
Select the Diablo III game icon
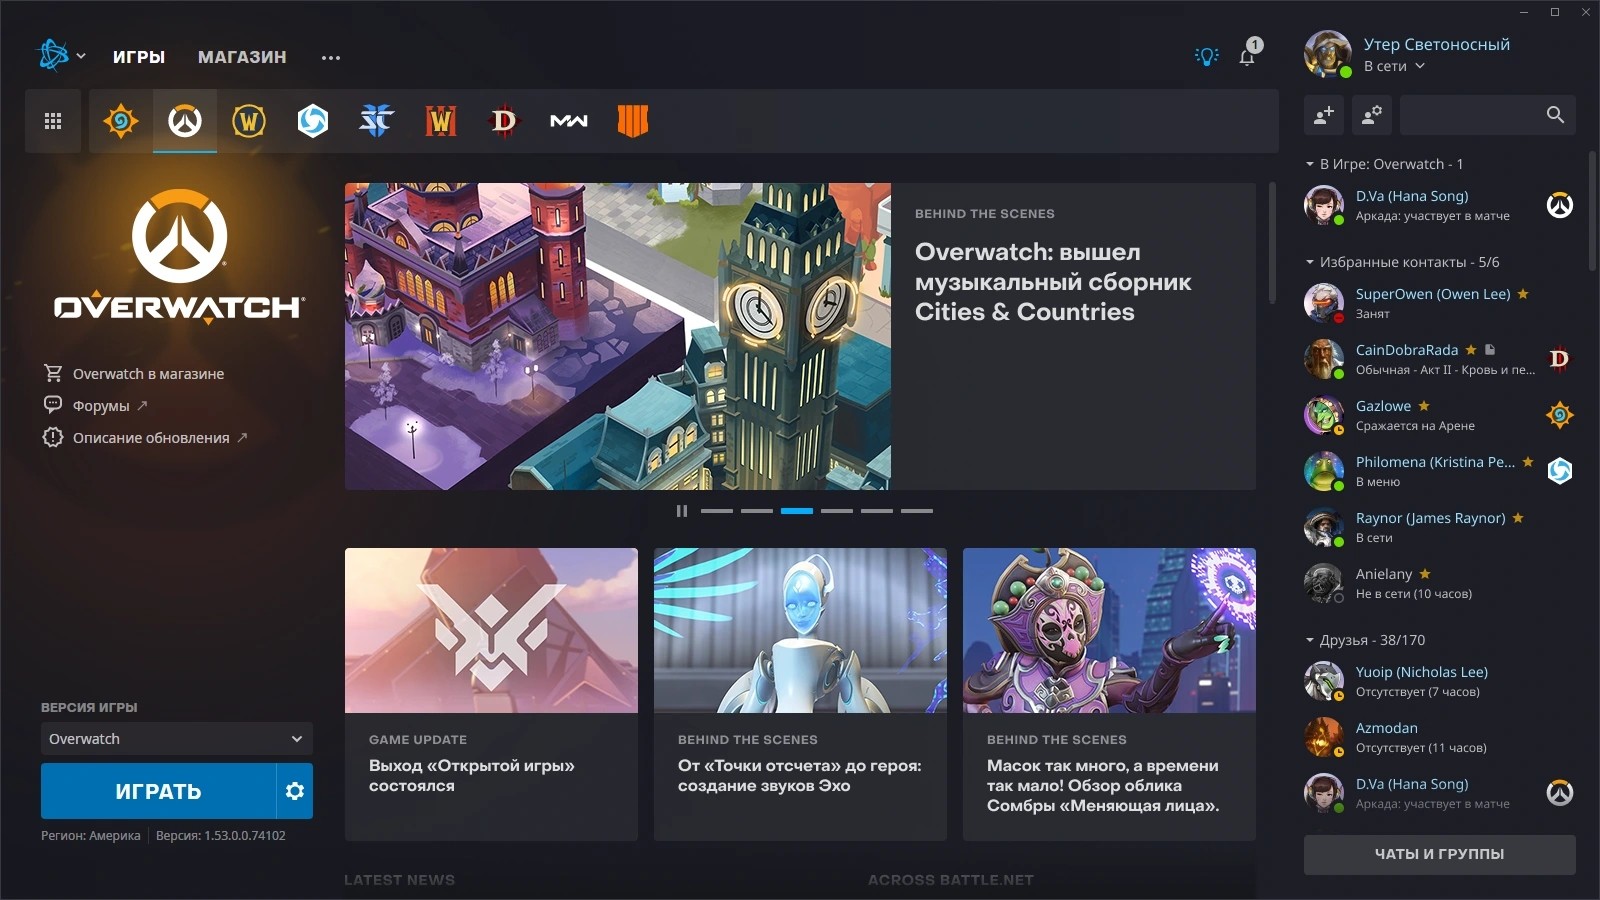(504, 121)
